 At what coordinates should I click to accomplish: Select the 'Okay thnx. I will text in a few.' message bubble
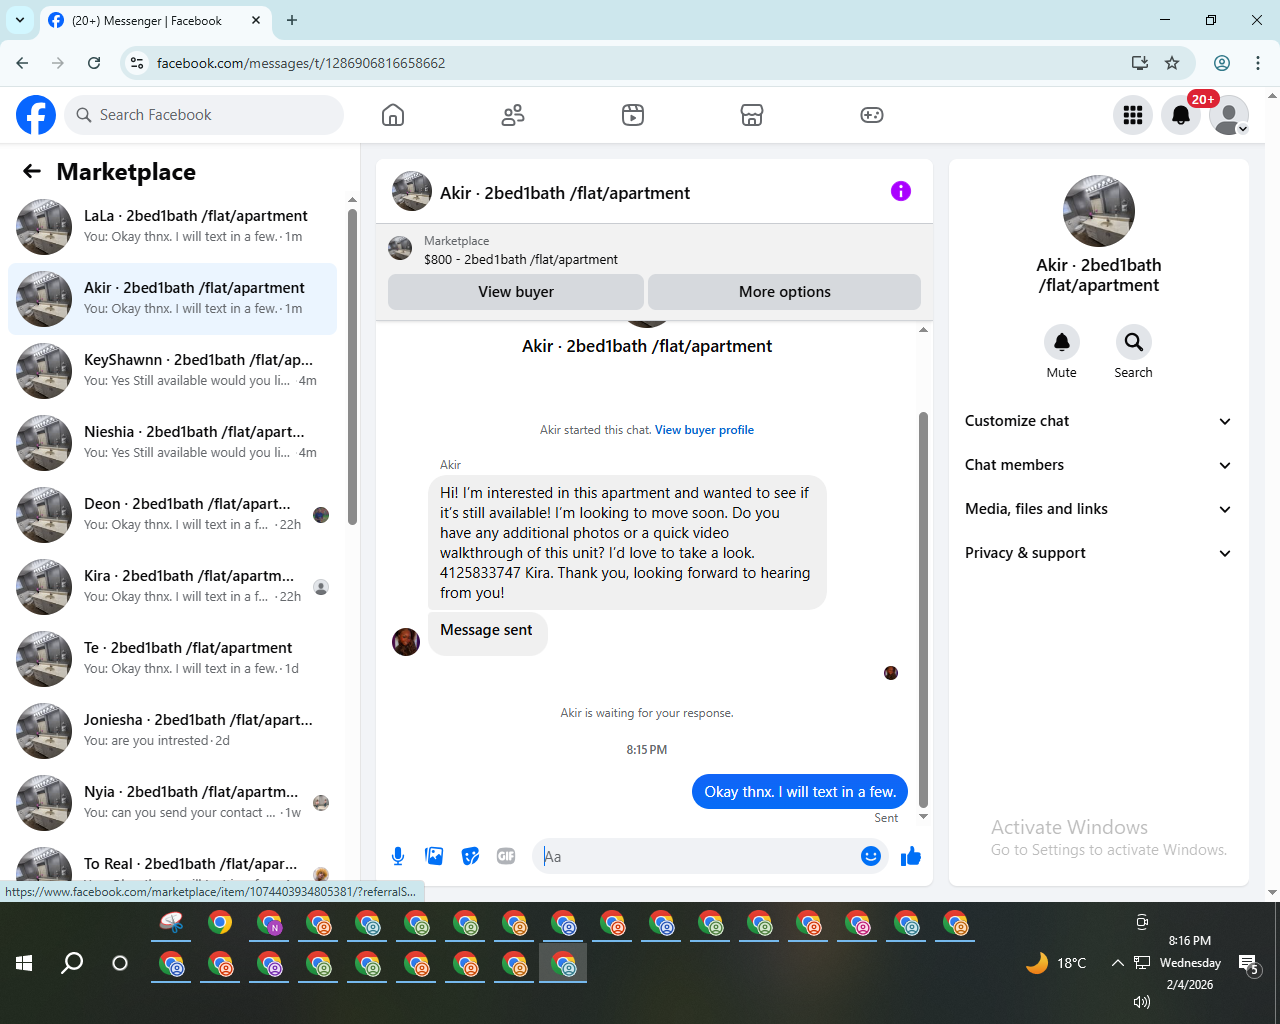coord(800,791)
